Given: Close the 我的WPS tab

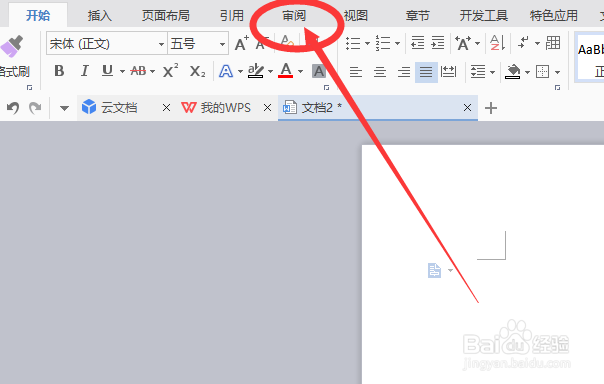Looking at the screenshot, I should (x=267, y=107).
